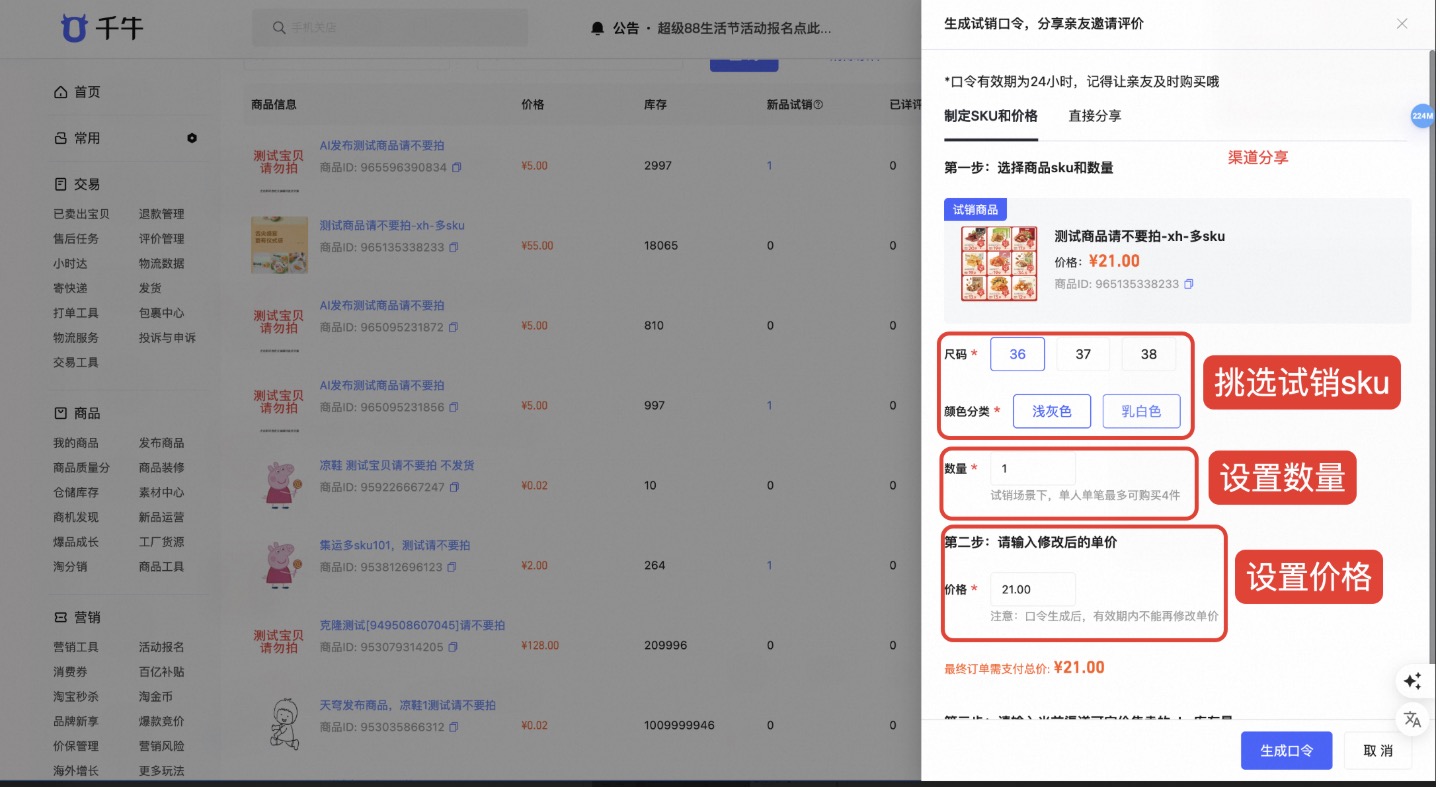The height and width of the screenshot is (788, 1440).
Task: Choose the 乳白色 color option
Action: [1141, 411]
